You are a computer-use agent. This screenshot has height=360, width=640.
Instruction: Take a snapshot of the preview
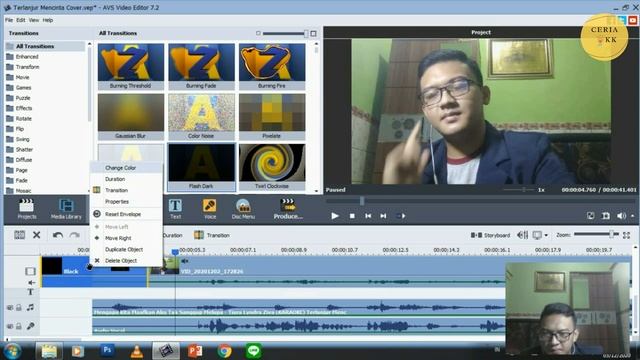(606, 216)
